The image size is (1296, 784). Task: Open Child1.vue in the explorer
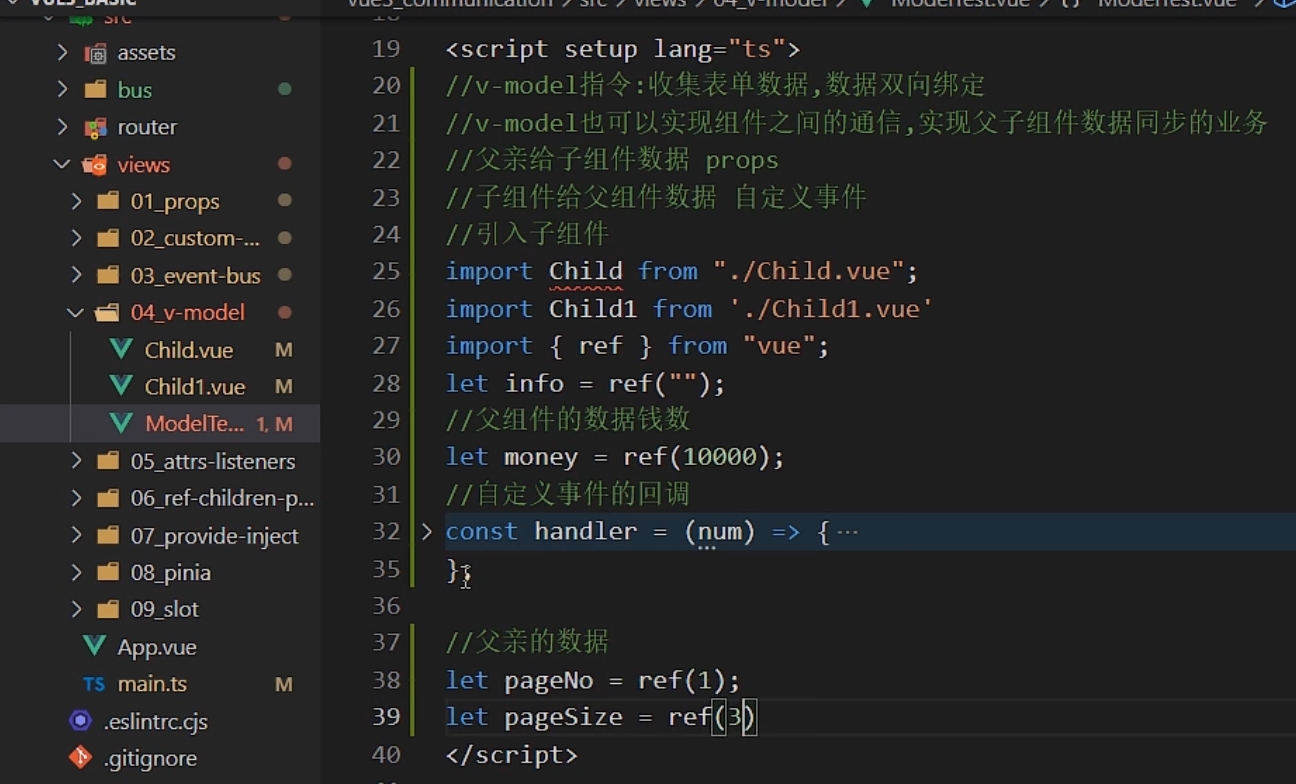tap(195, 387)
